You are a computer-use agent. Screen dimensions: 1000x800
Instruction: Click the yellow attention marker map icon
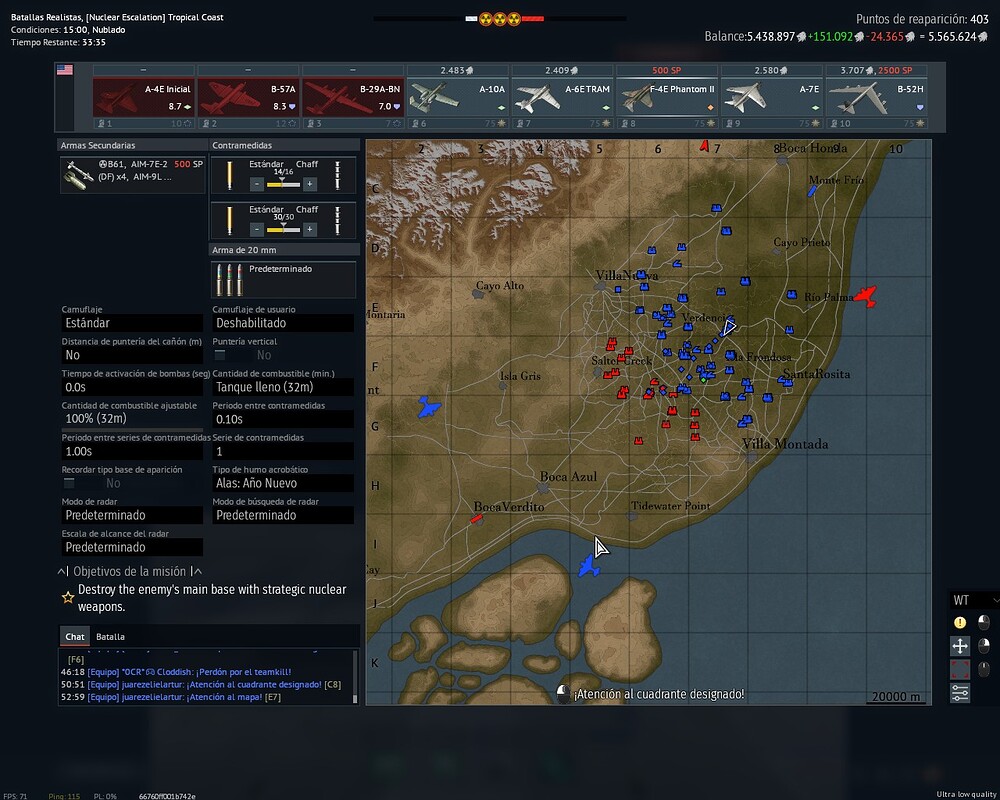[x=960, y=622]
